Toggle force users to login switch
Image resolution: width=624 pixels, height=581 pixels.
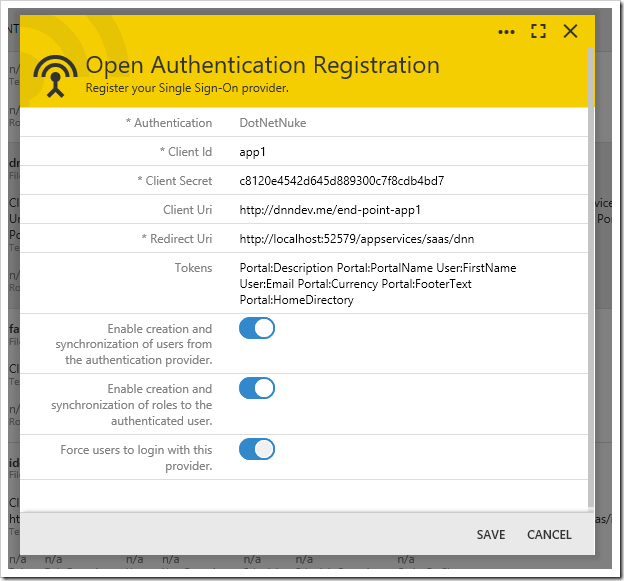coord(257,449)
